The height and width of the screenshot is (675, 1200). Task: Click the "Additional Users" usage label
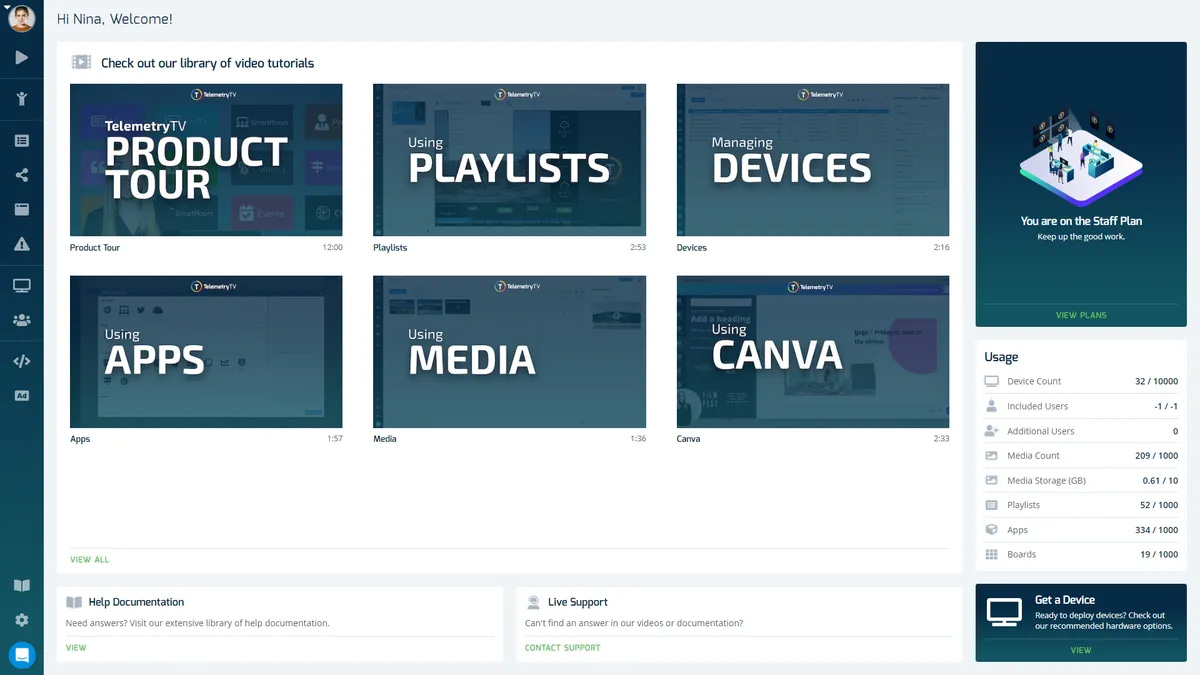(1041, 431)
